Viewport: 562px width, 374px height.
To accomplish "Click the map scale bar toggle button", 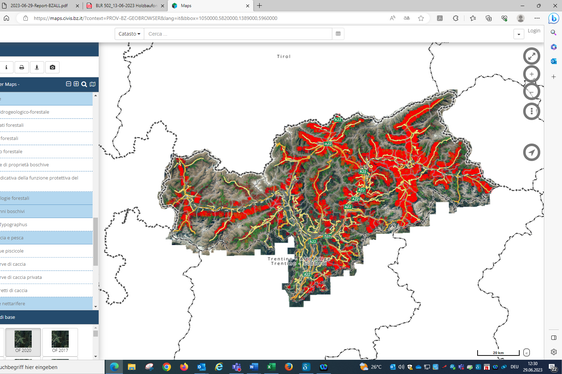I will (x=526, y=352).
